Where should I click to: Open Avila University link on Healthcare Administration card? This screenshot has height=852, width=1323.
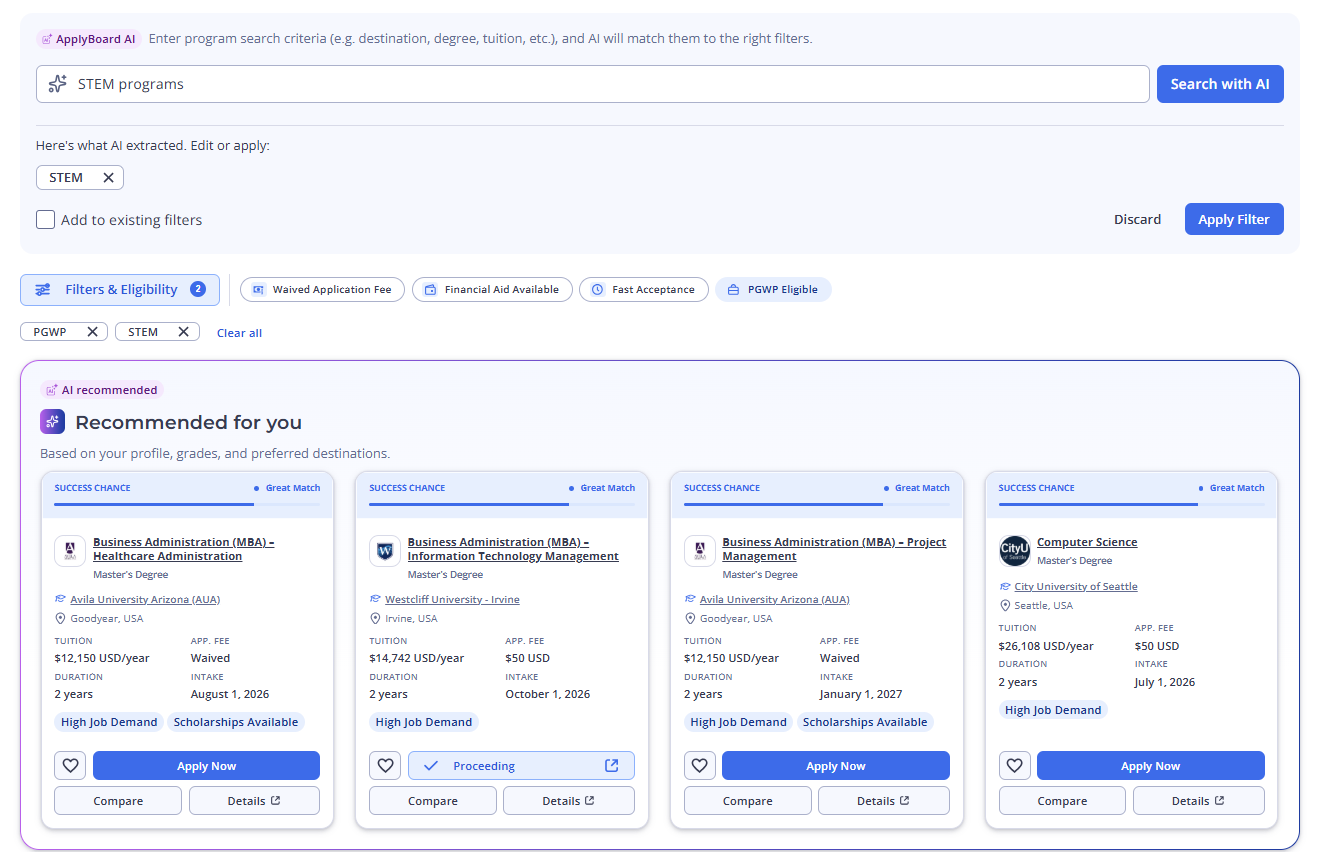(x=145, y=600)
